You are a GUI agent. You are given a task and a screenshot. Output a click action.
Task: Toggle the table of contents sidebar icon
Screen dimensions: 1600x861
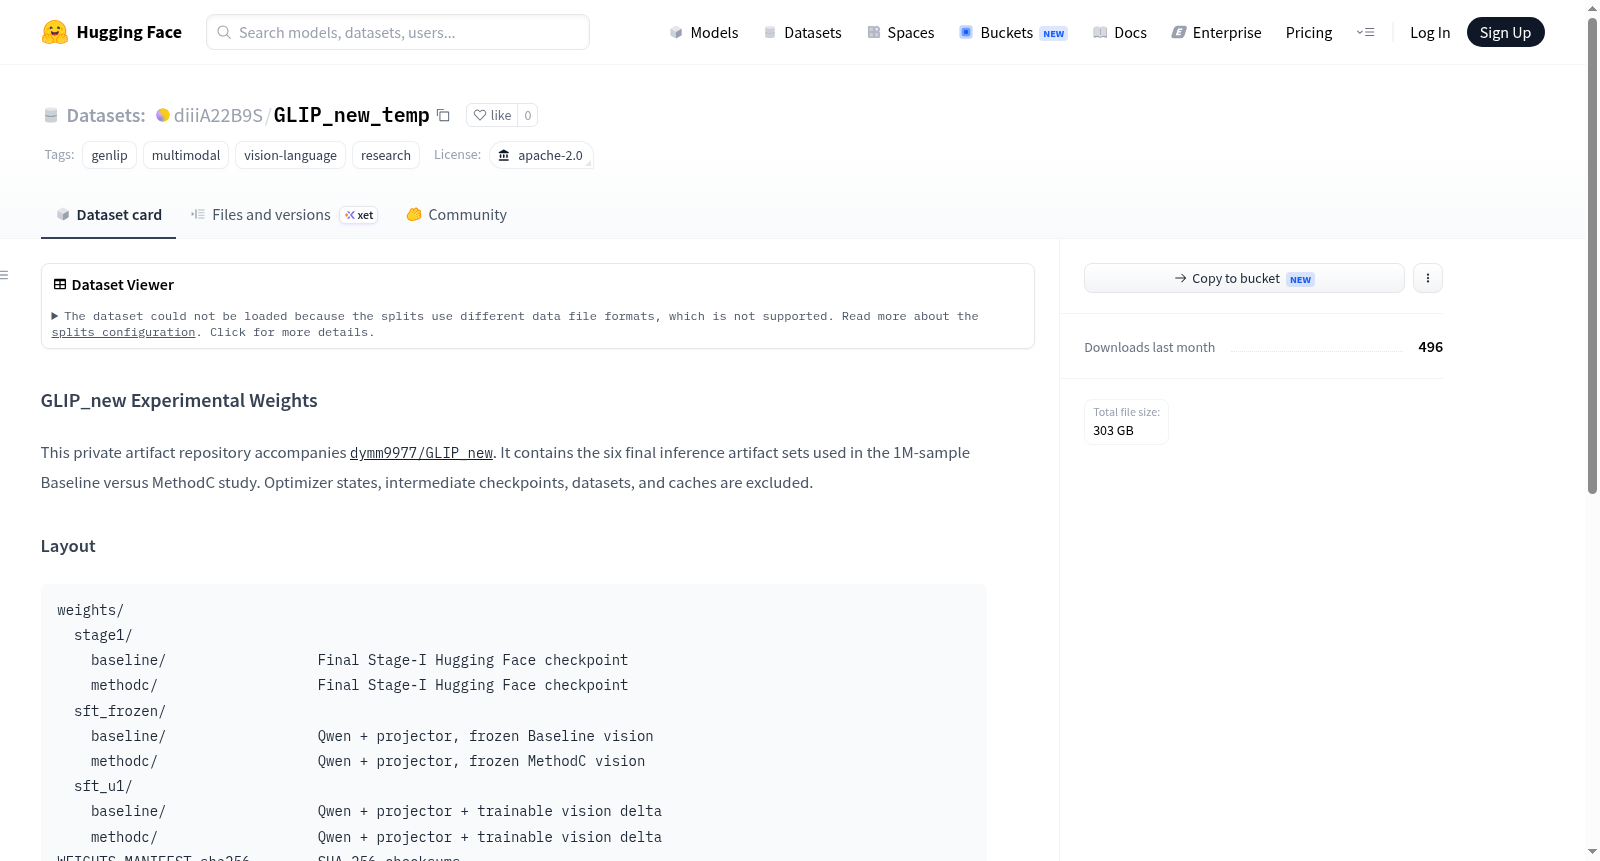(4, 275)
